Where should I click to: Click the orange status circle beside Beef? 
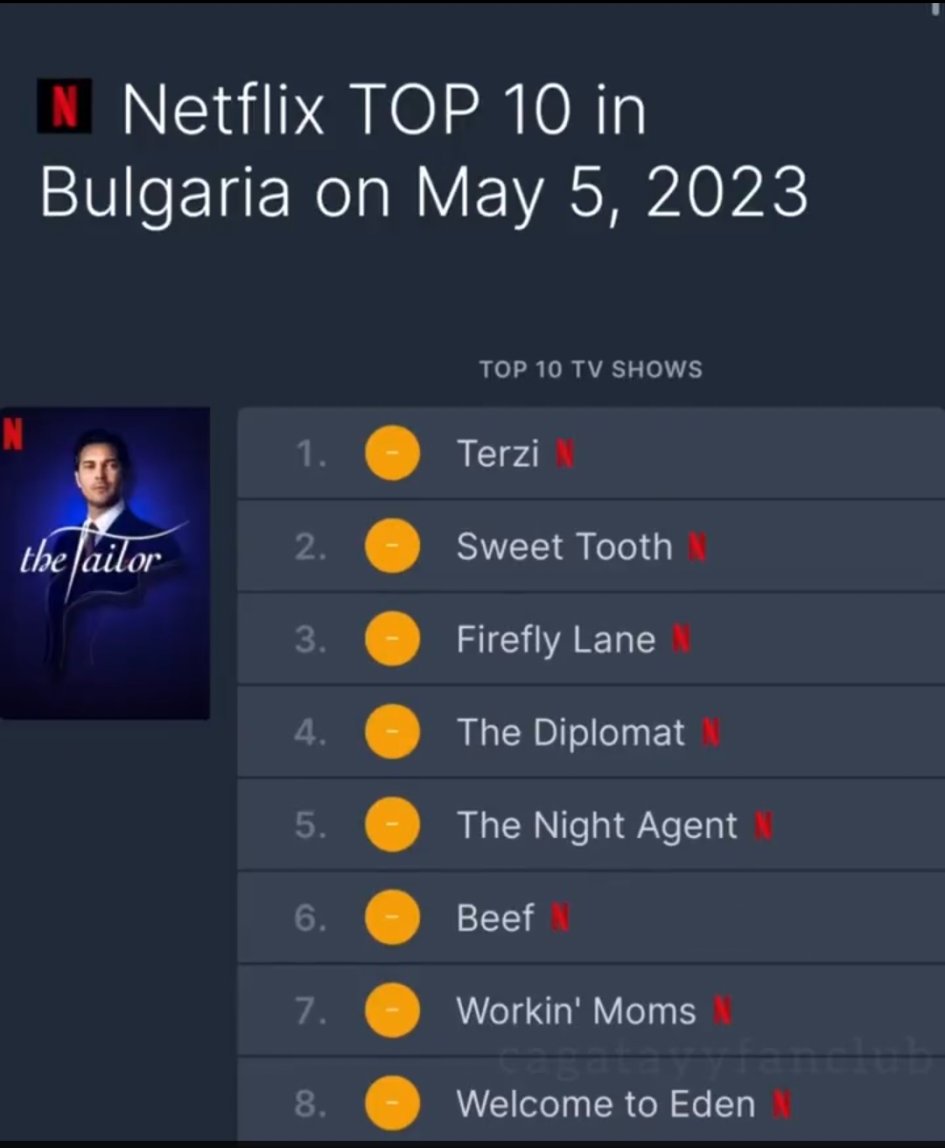[x=391, y=918]
